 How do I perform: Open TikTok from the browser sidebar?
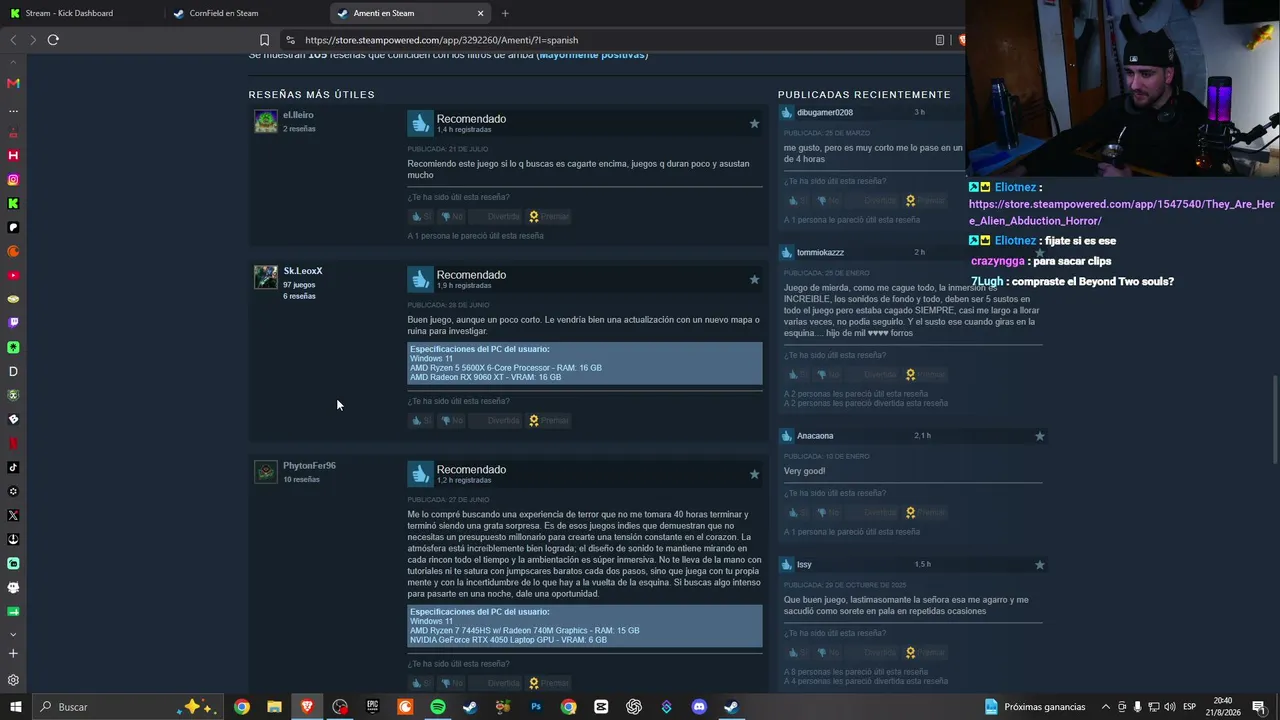13,467
